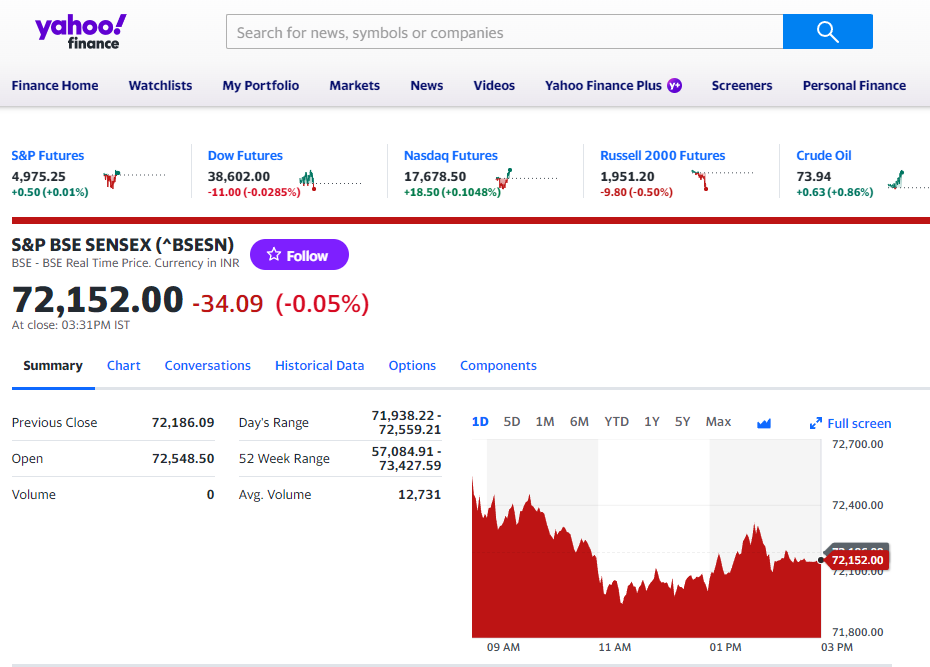Open My Portfolio
This screenshot has height=667, width=930.
260,85
